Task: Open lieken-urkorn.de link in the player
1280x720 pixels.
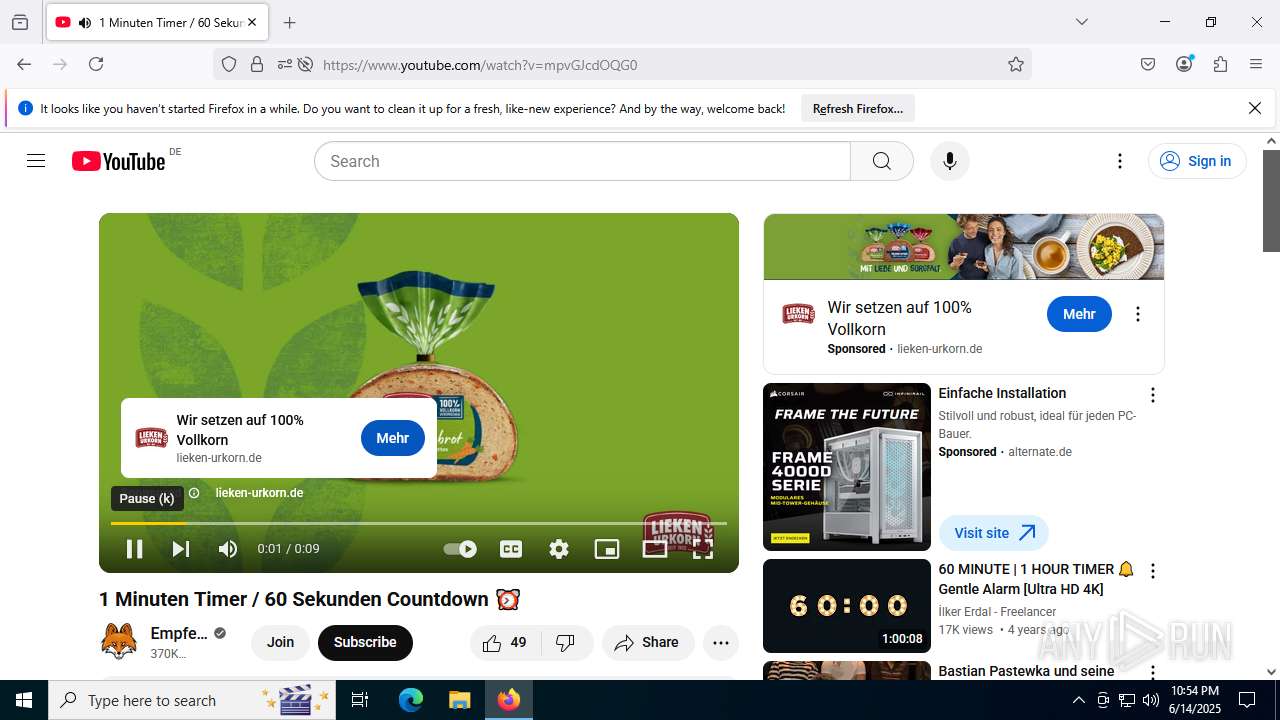Action: point(259,493)
